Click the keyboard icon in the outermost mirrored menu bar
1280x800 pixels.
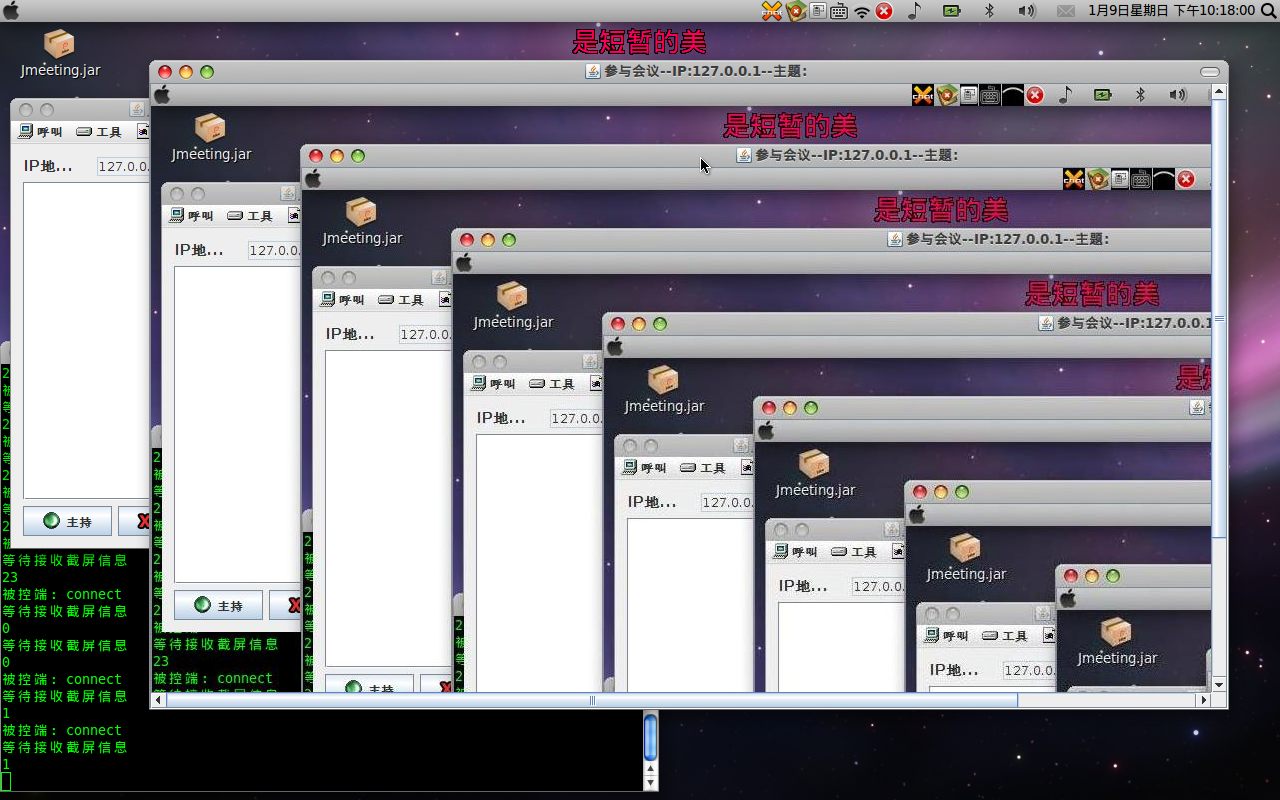[x=990, y=95]
